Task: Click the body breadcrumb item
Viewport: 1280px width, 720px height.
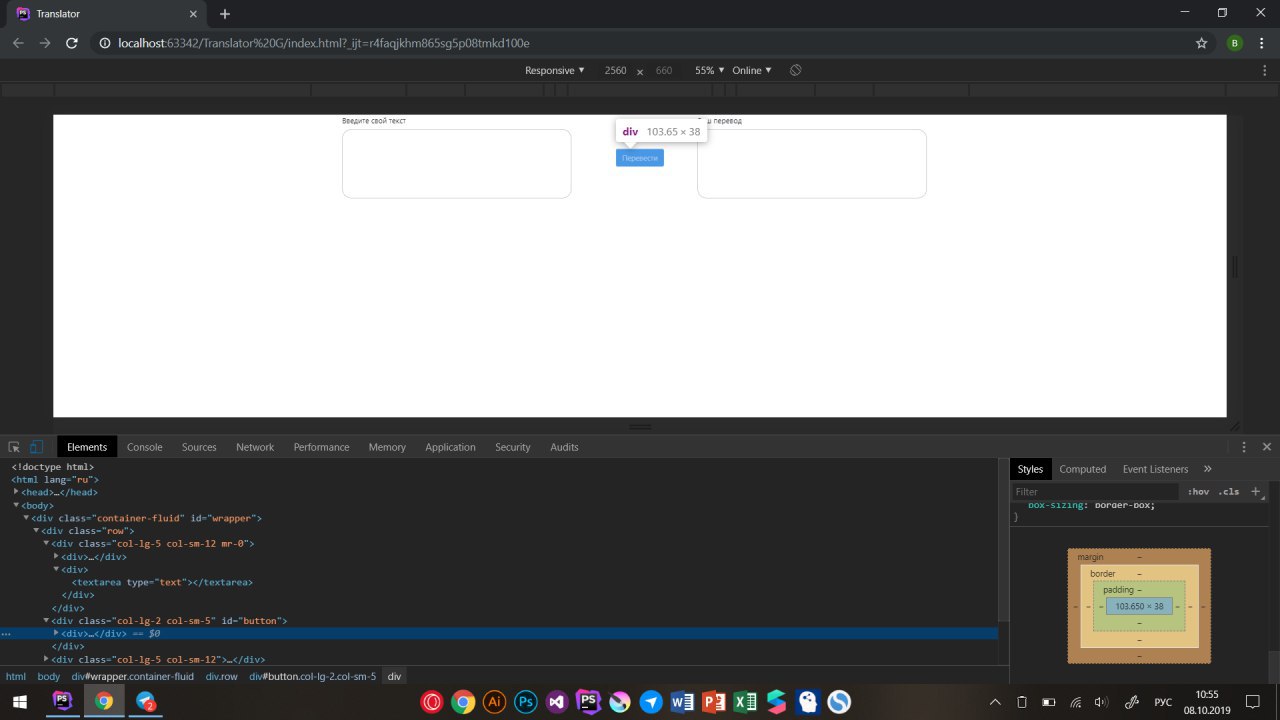Action: [49, 676]
